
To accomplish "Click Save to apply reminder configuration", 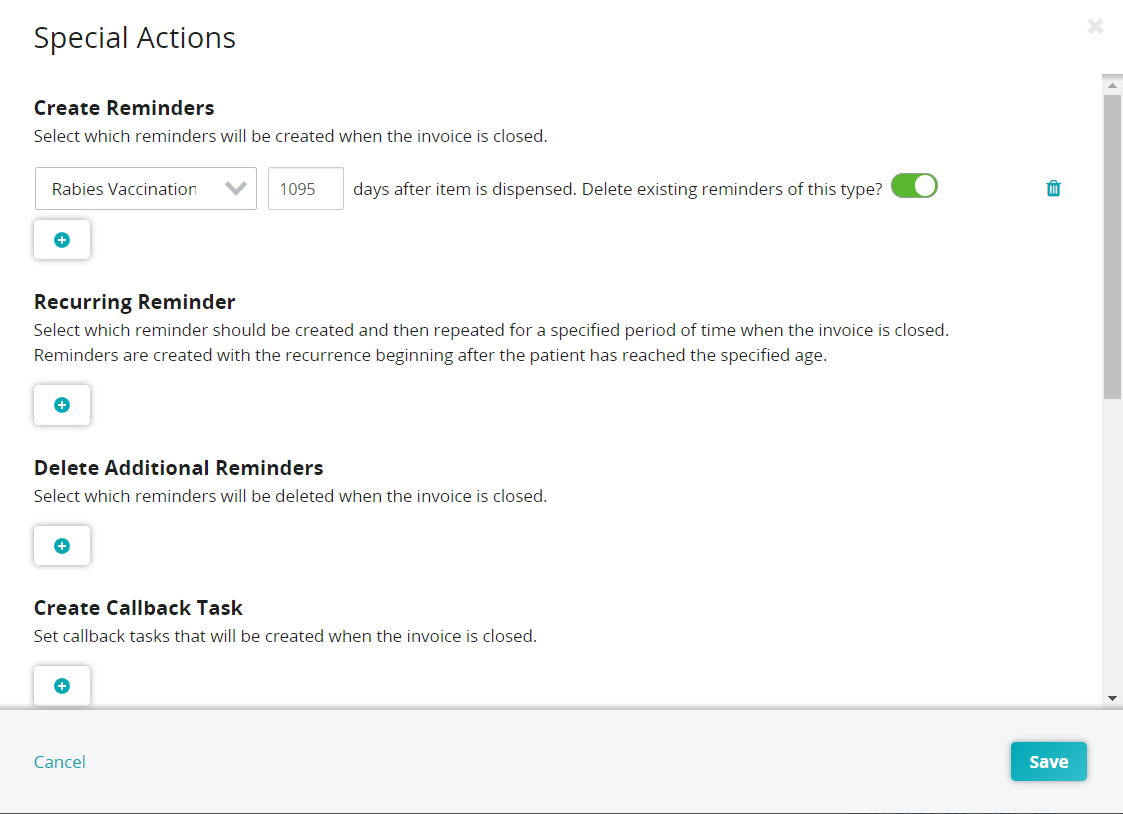I will point(1048,761).
